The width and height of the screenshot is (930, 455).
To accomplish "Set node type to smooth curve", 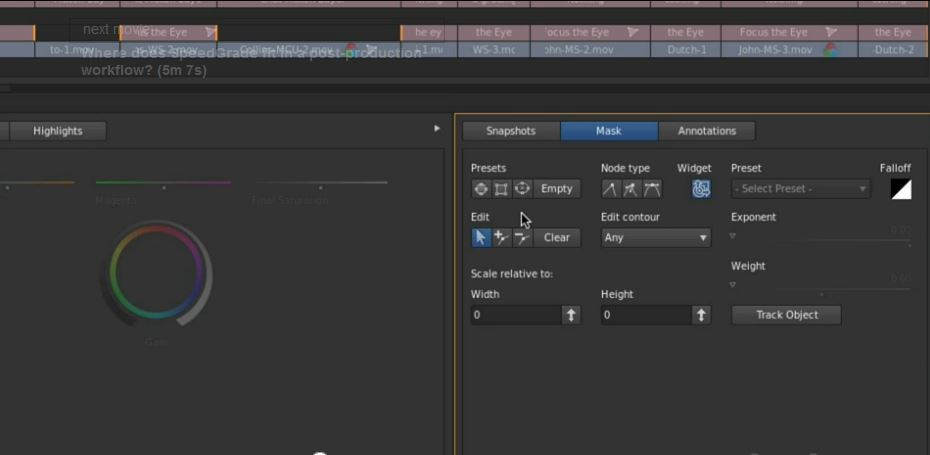I will pyautogui.click(x=652, y=189).
